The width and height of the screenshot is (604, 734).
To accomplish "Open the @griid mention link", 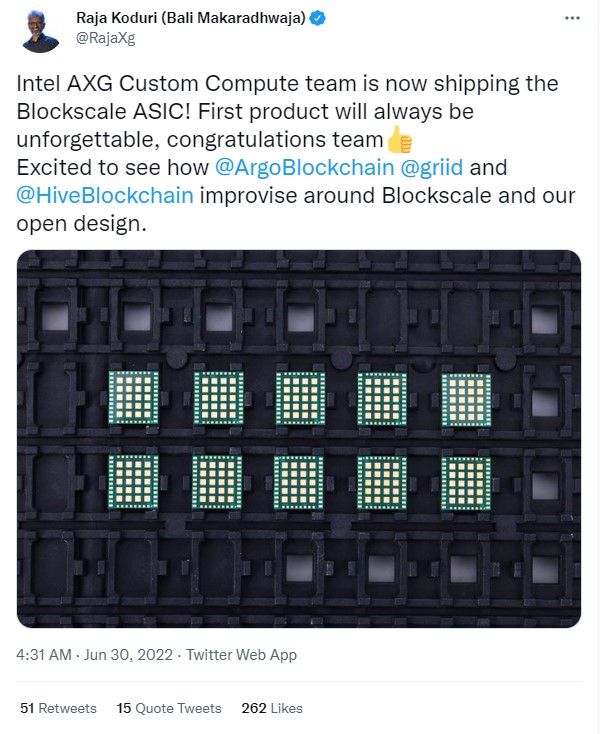I will point(432,168).
